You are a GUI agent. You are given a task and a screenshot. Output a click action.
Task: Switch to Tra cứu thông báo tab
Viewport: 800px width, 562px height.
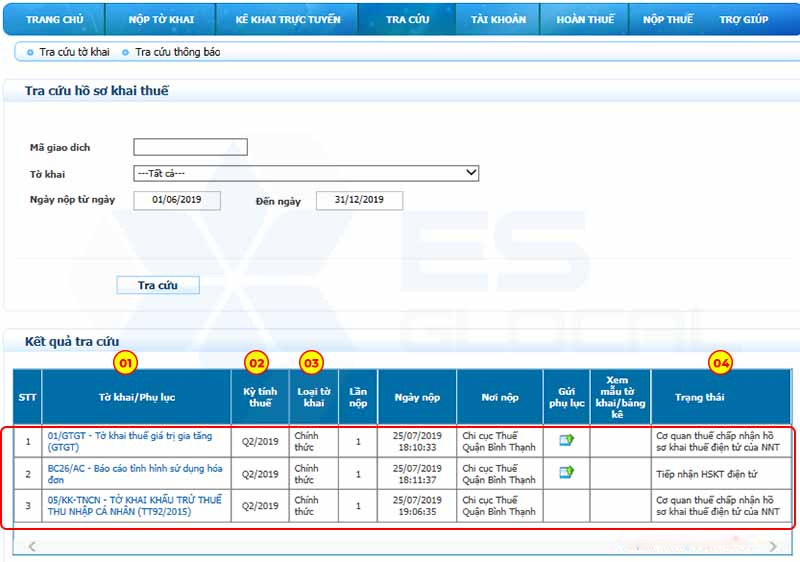177,52
